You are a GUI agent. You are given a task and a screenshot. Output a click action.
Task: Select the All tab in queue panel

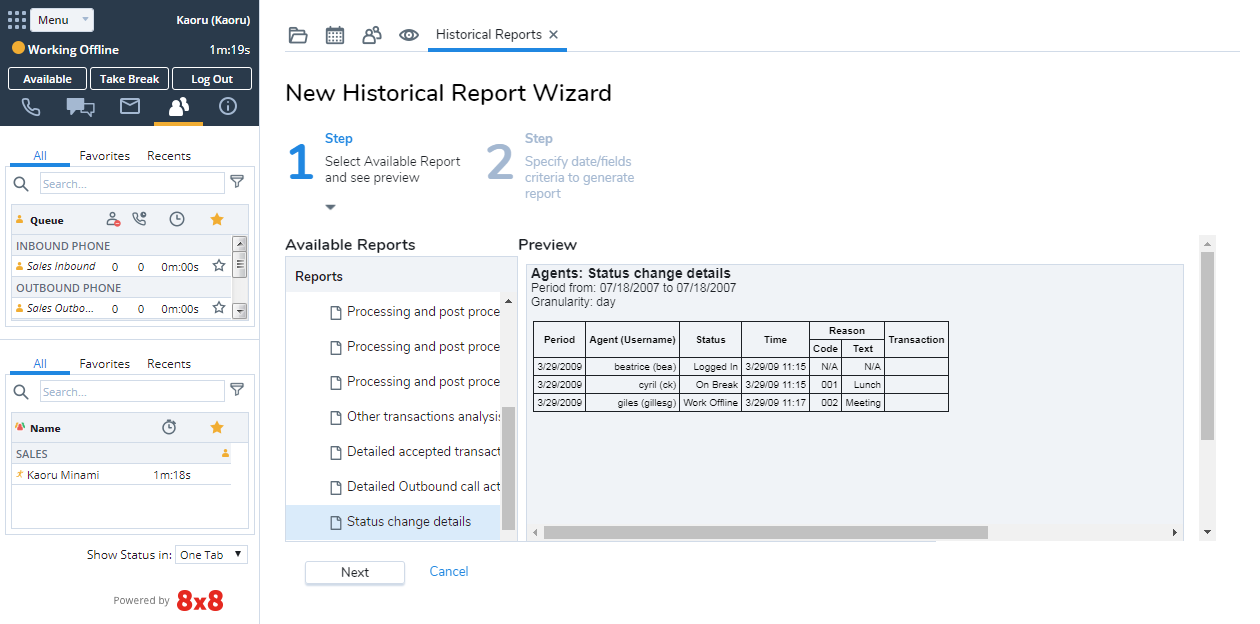point(40,156)
